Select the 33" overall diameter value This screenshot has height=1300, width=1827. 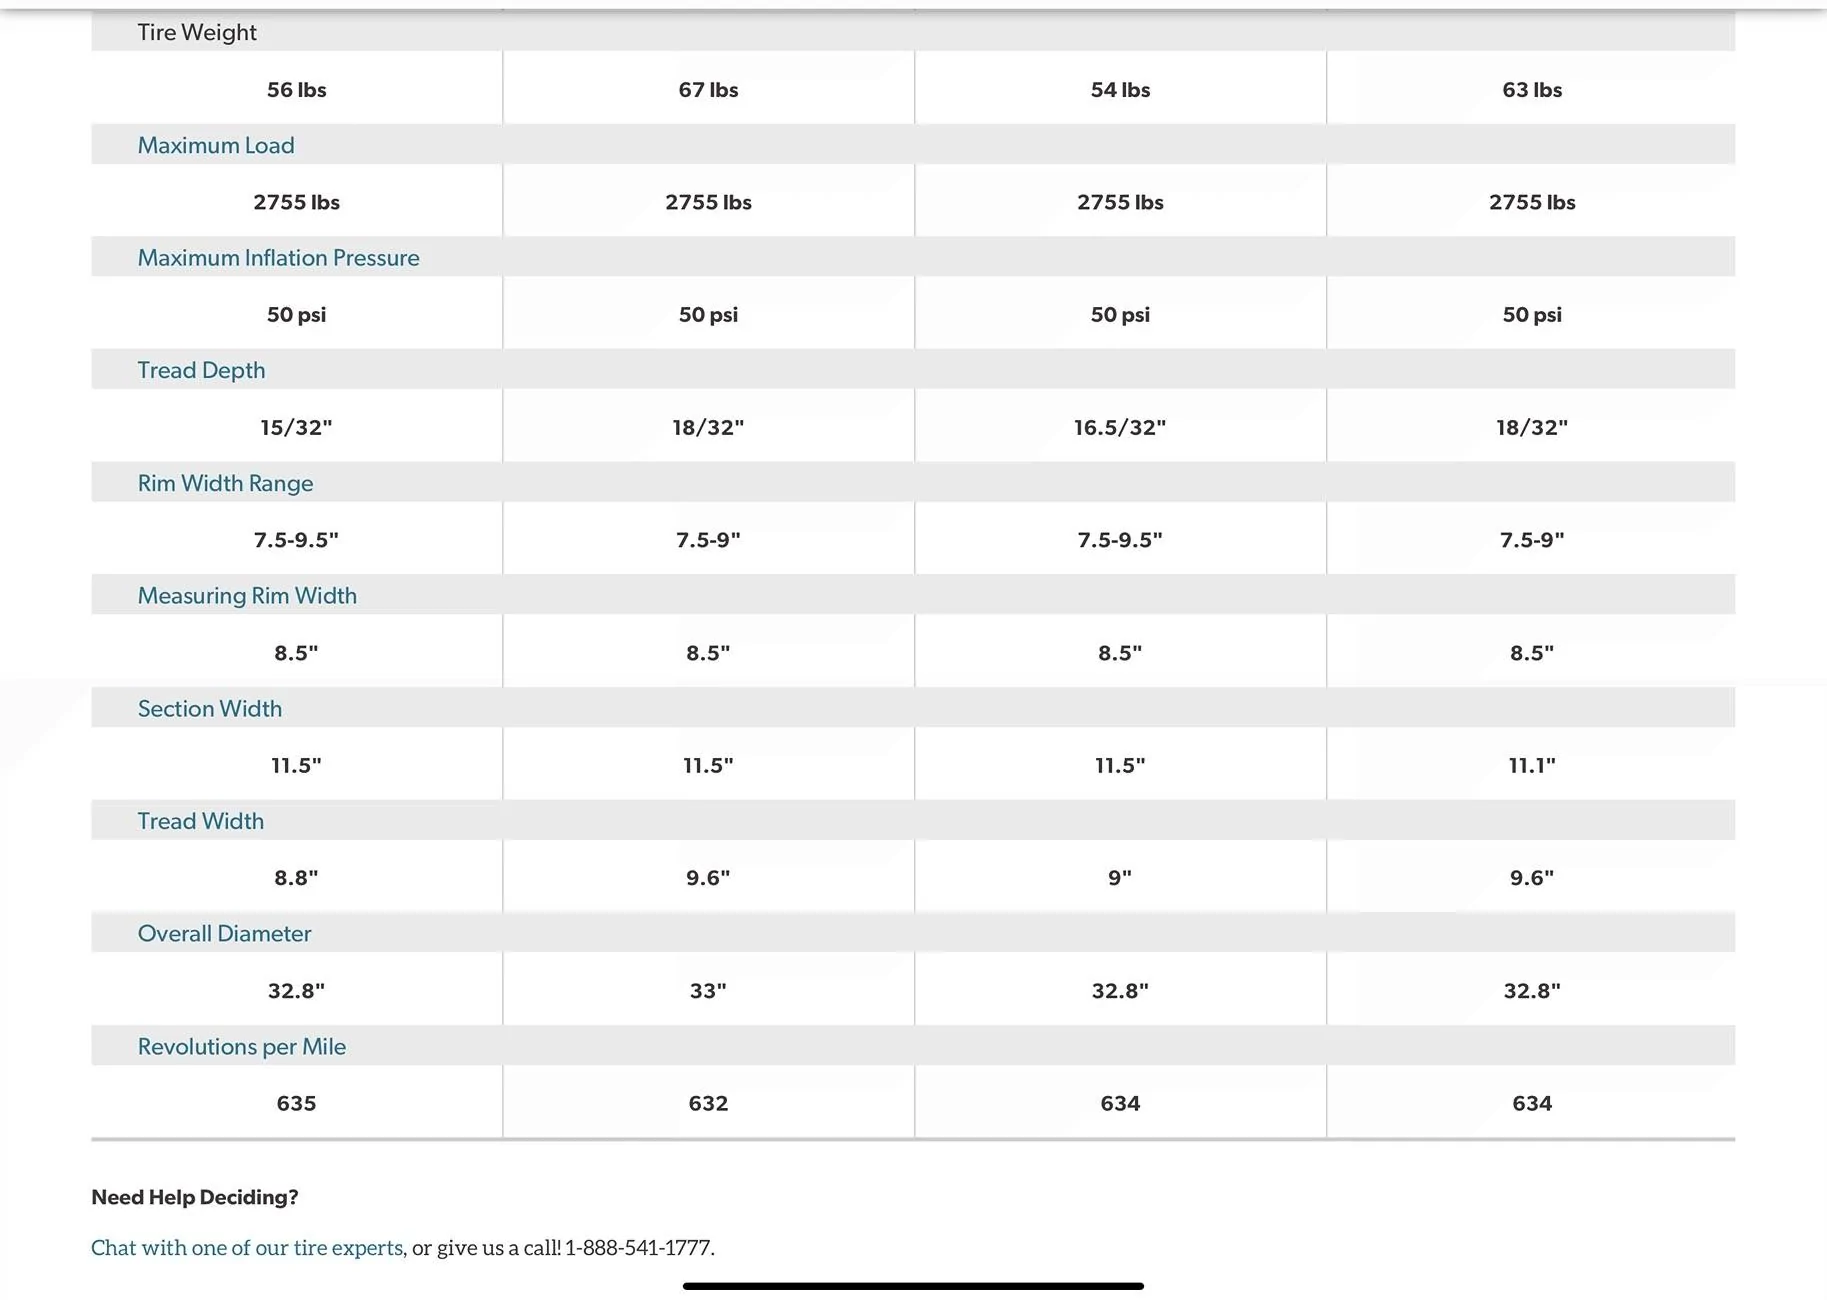pos(708,991)
